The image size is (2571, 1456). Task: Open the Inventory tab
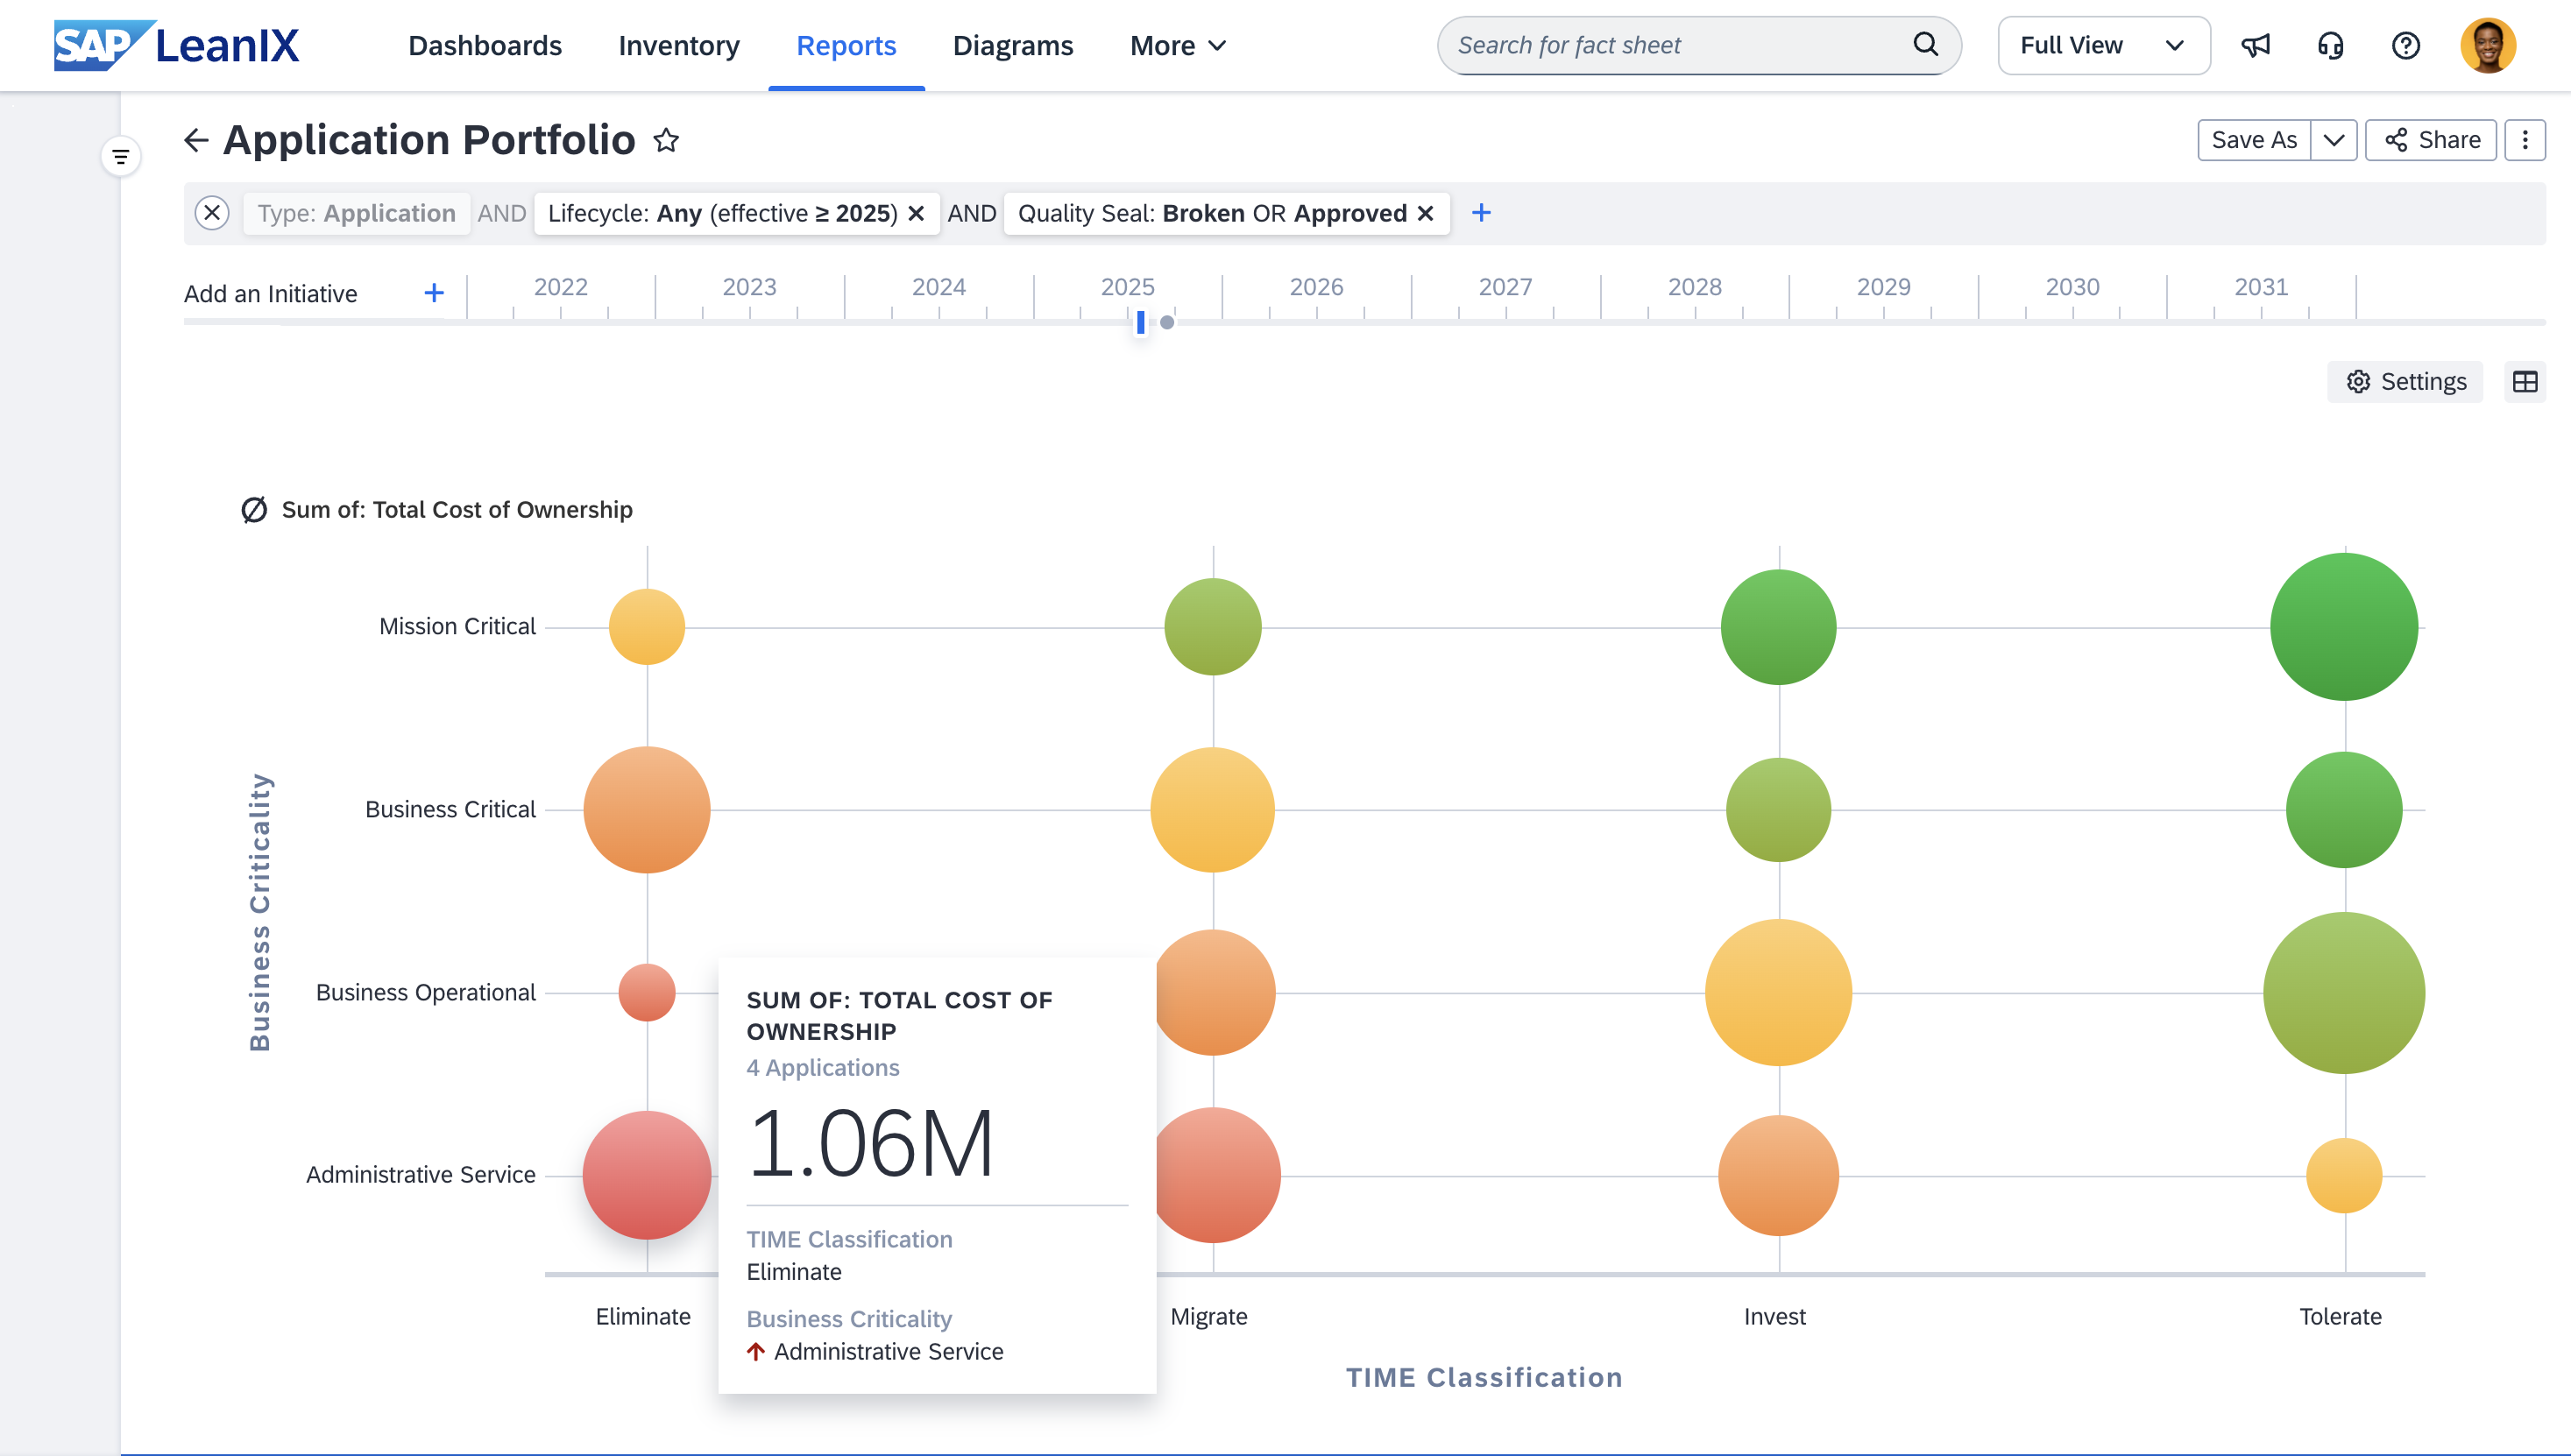pyautogui.click(x=679, y=46)
